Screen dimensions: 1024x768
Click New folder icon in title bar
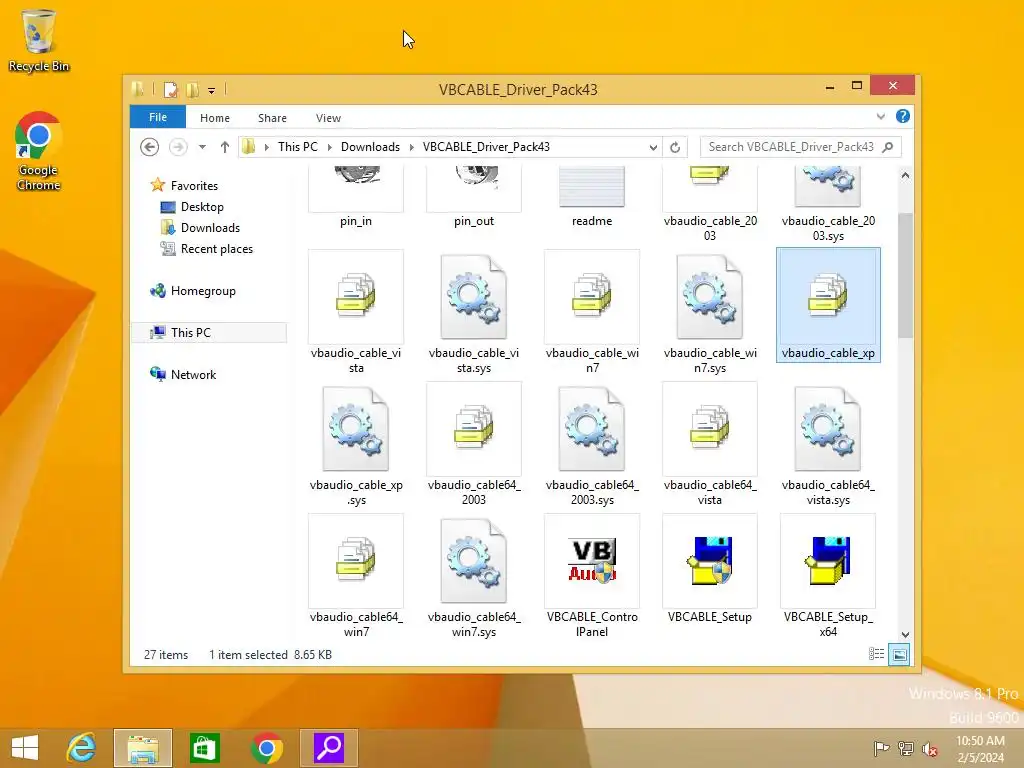[x=192, y=89]
